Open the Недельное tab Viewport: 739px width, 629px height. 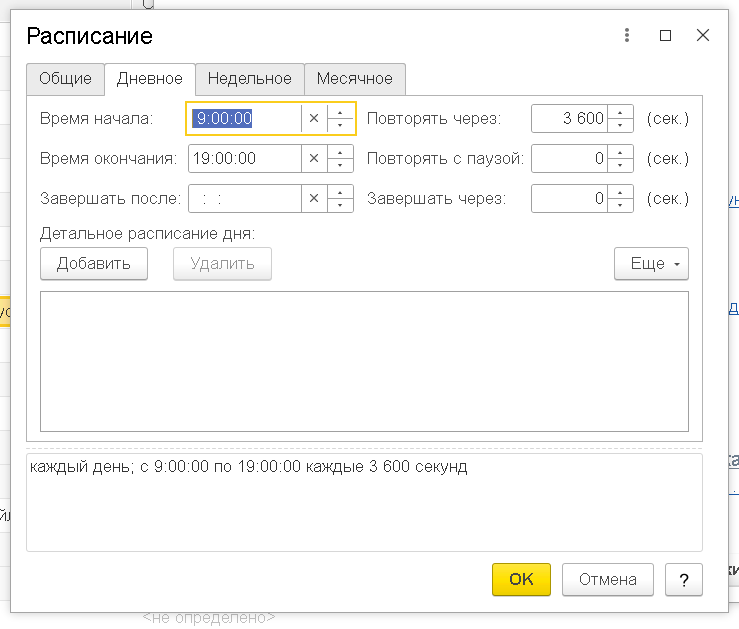[x=249, y=79]
